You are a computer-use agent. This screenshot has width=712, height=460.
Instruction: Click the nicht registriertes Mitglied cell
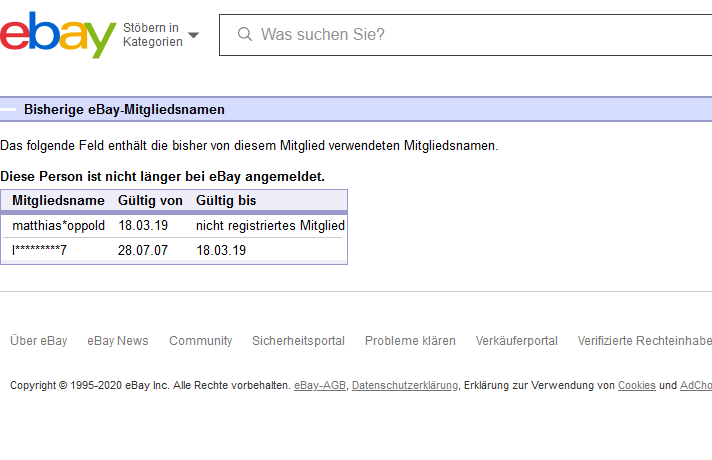click(x=270, y=225)
